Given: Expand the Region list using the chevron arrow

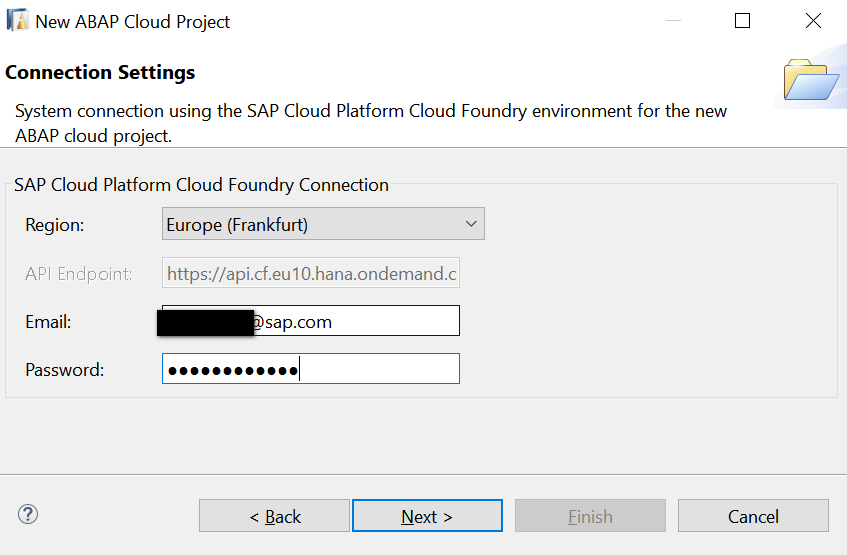Looking at the screenshot, I should (471, 225).
